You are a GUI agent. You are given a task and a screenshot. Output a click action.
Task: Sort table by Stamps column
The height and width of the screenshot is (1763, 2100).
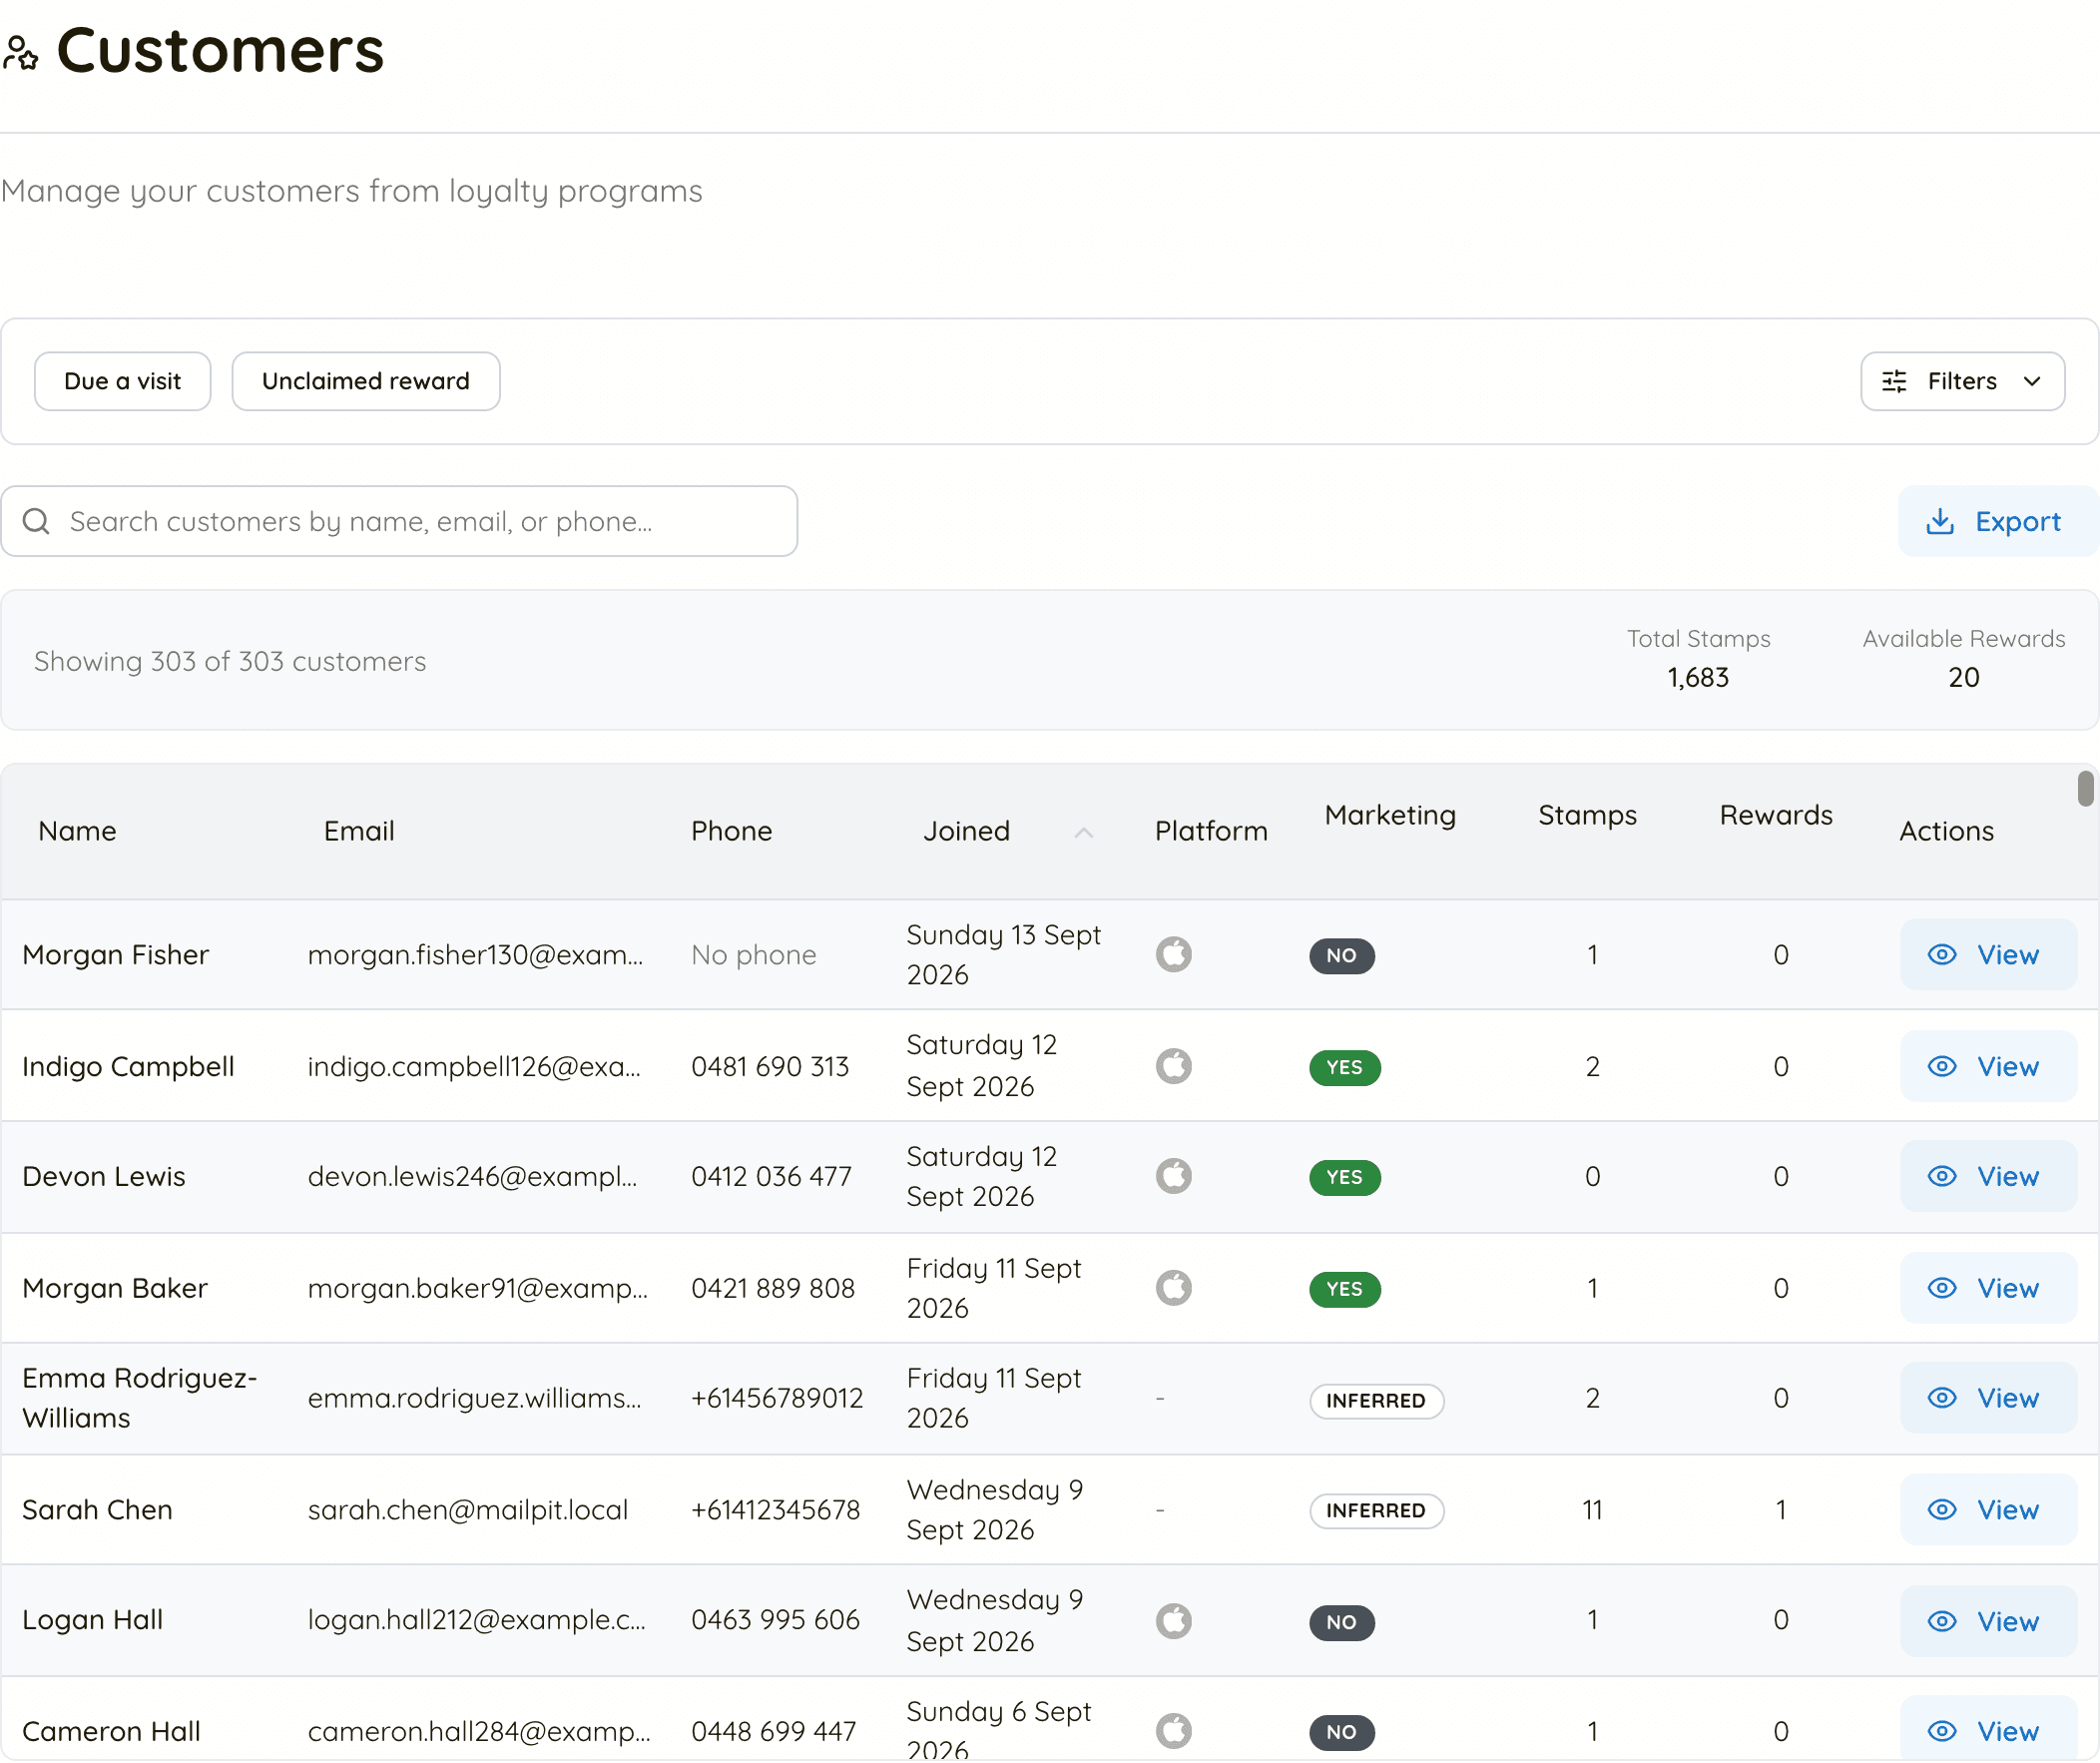click(x=1587, y=815)
